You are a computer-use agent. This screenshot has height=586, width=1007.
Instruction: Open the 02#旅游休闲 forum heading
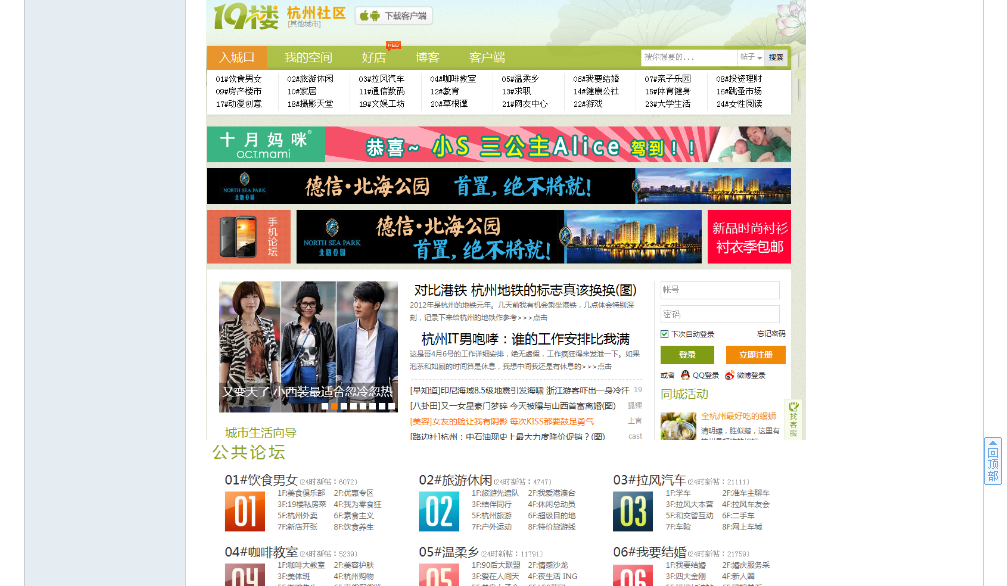click(455, 481)
